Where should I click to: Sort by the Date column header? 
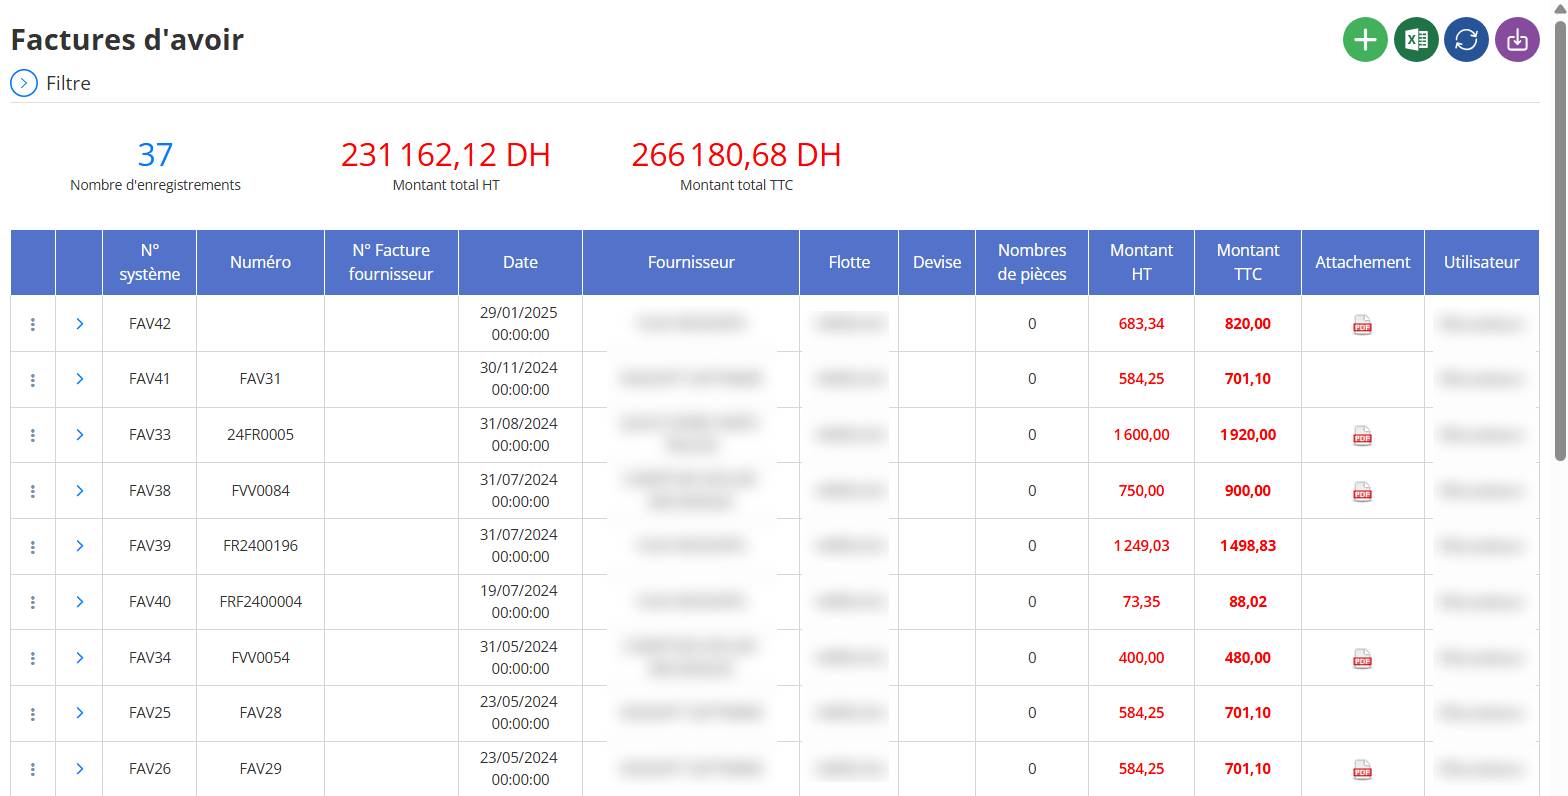[x=520, y=262]
